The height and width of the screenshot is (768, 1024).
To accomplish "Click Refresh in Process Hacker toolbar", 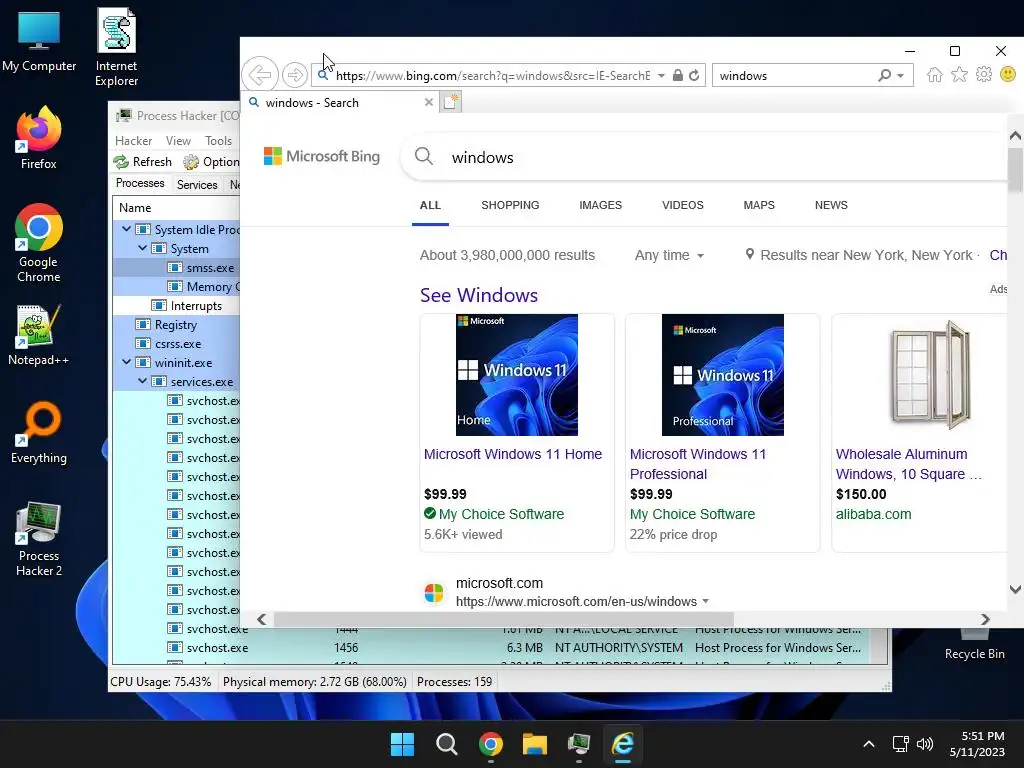I will click(x=142, y=161).
